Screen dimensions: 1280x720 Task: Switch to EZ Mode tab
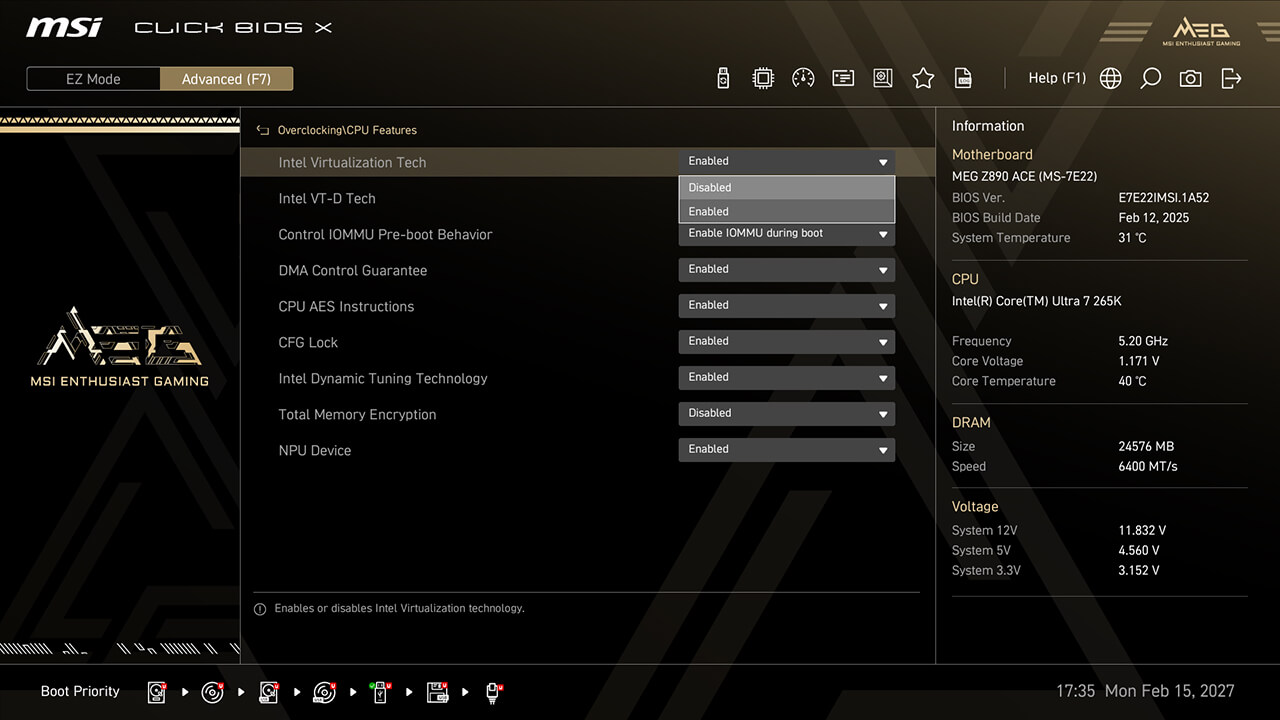[x=93, y=79]
